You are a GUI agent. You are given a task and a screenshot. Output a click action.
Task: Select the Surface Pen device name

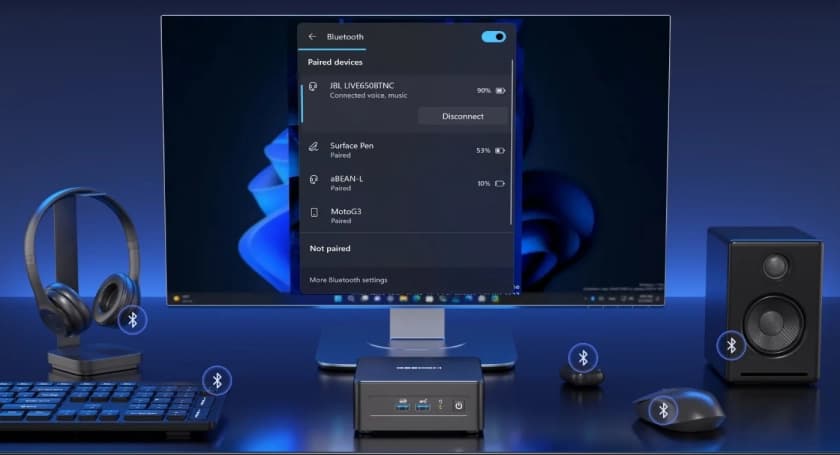click(351, 145)
